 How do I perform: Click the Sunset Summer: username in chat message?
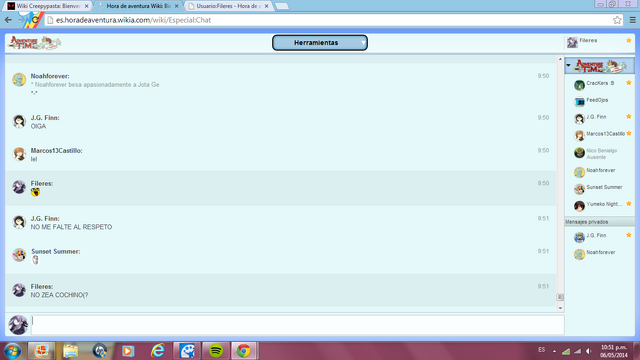pos(56,251)
